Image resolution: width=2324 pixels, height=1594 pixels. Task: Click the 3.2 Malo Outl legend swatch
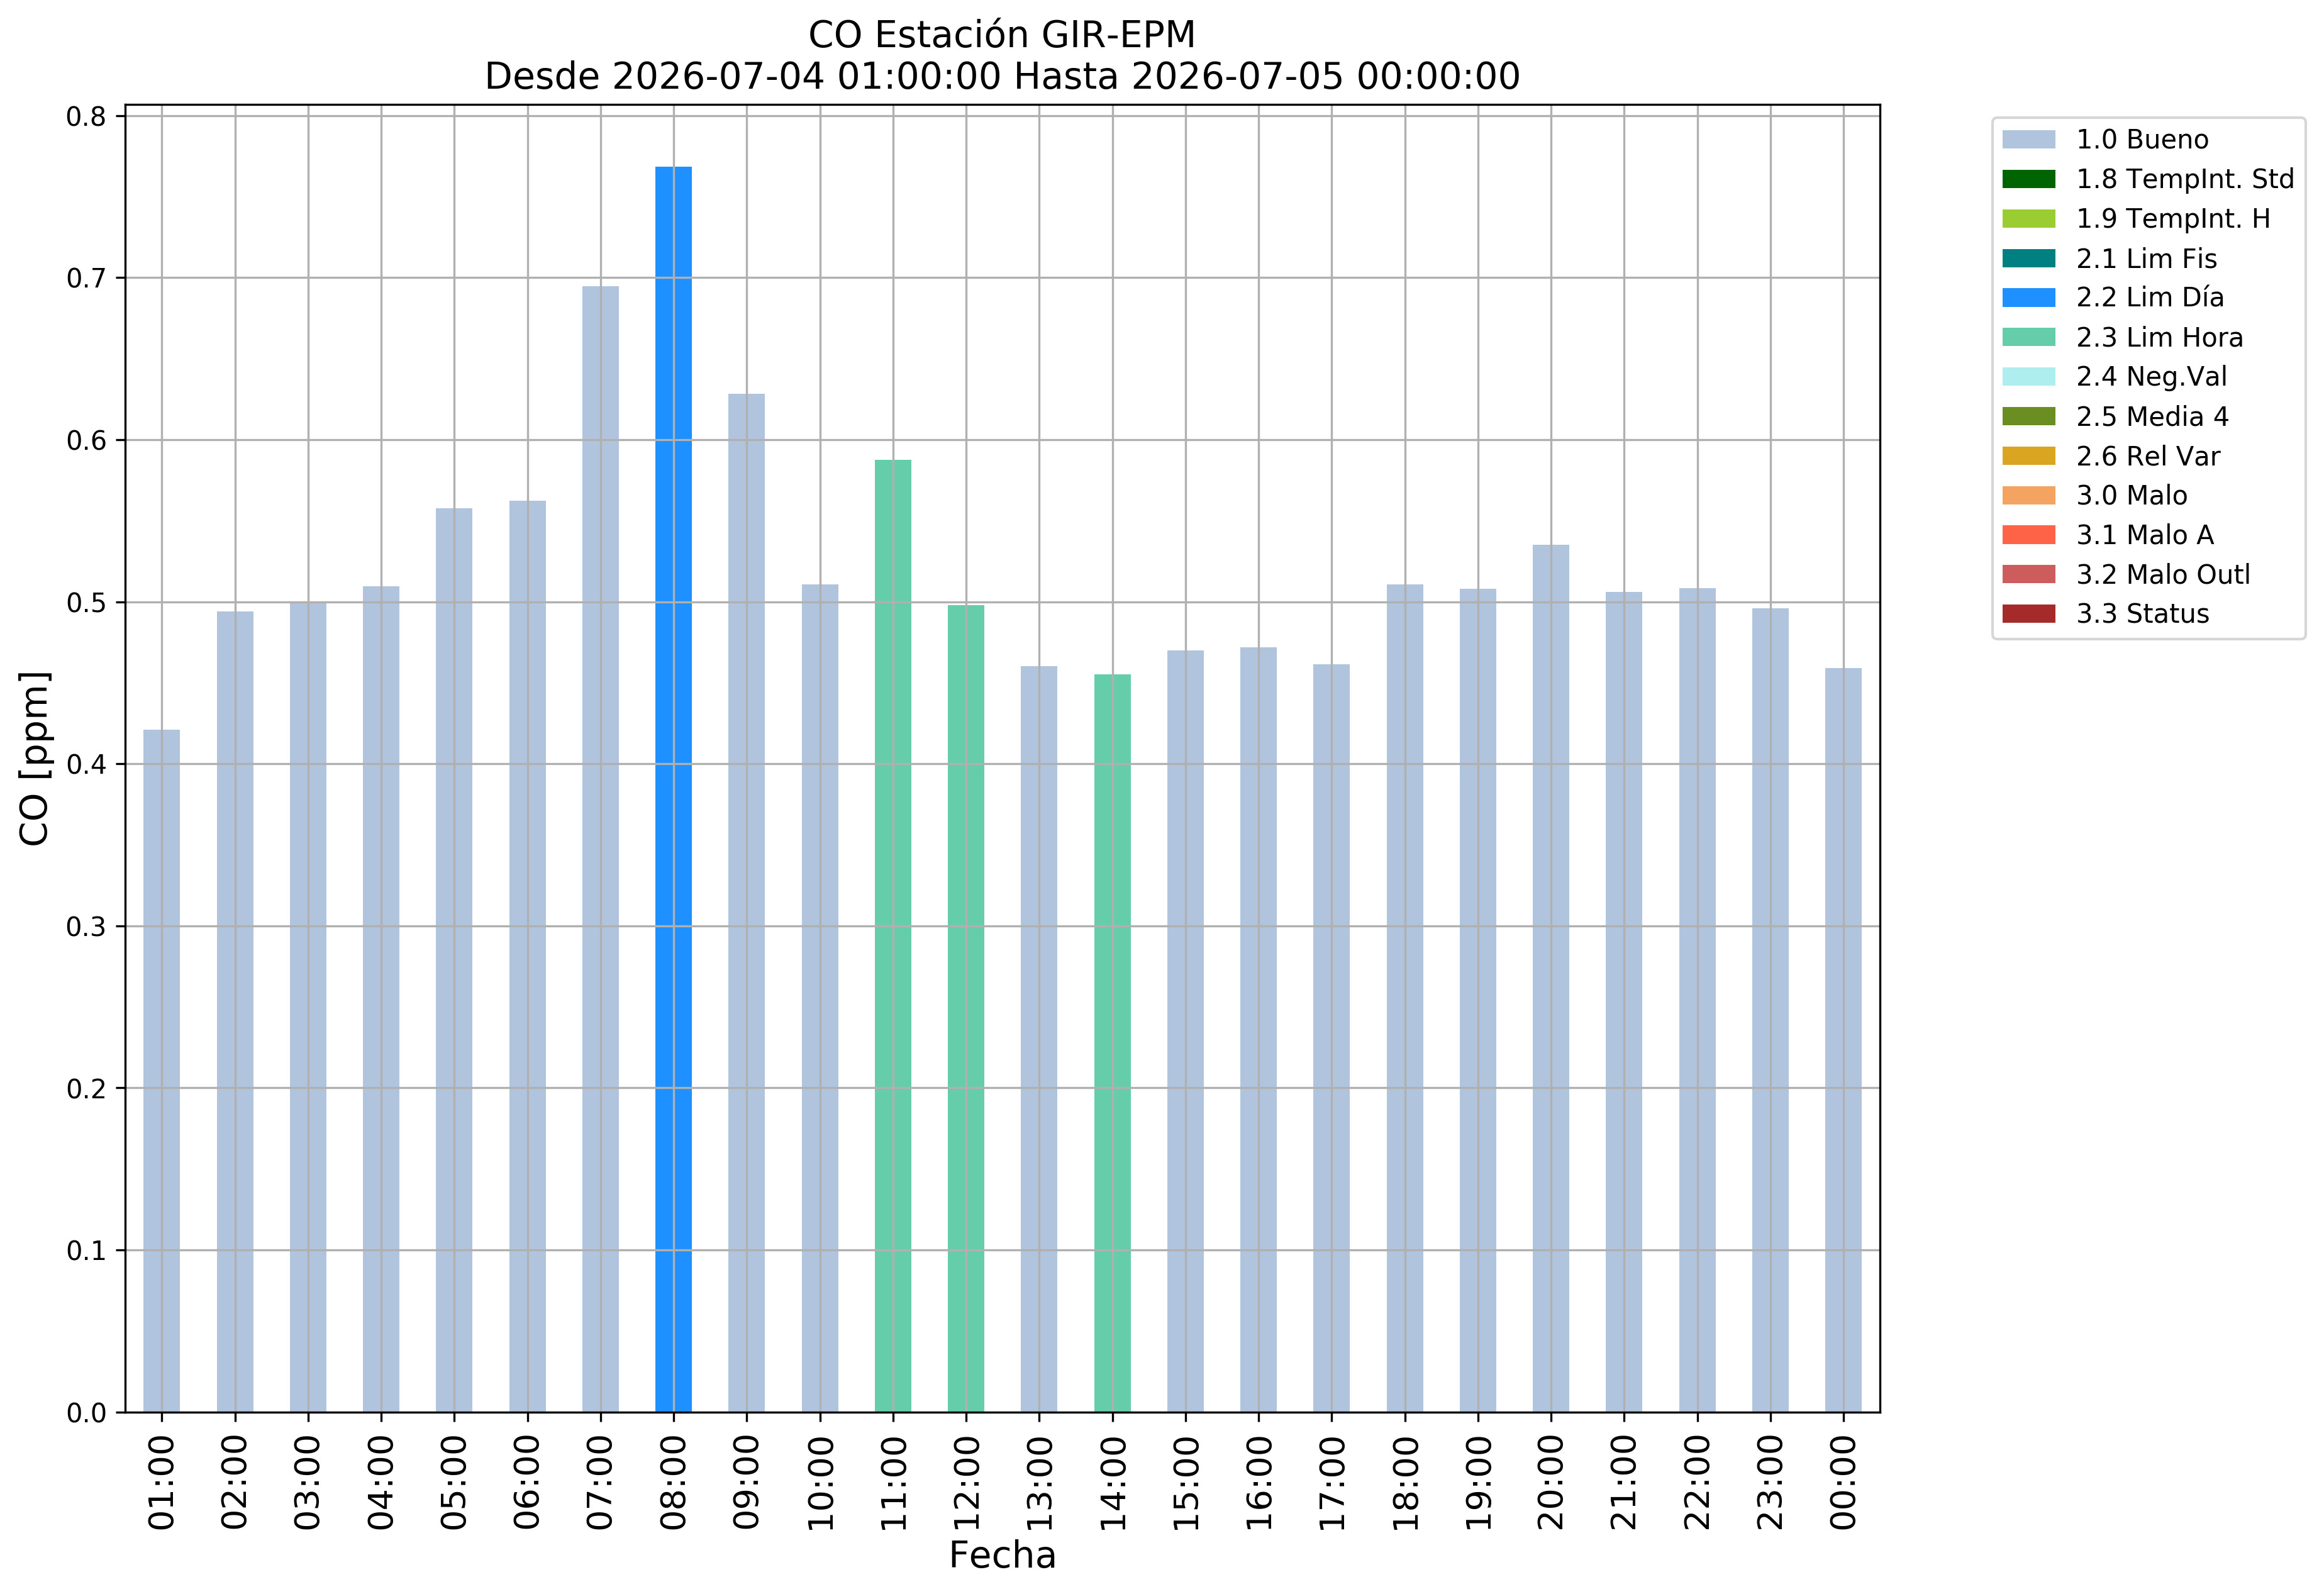(x=2028, y=574)
